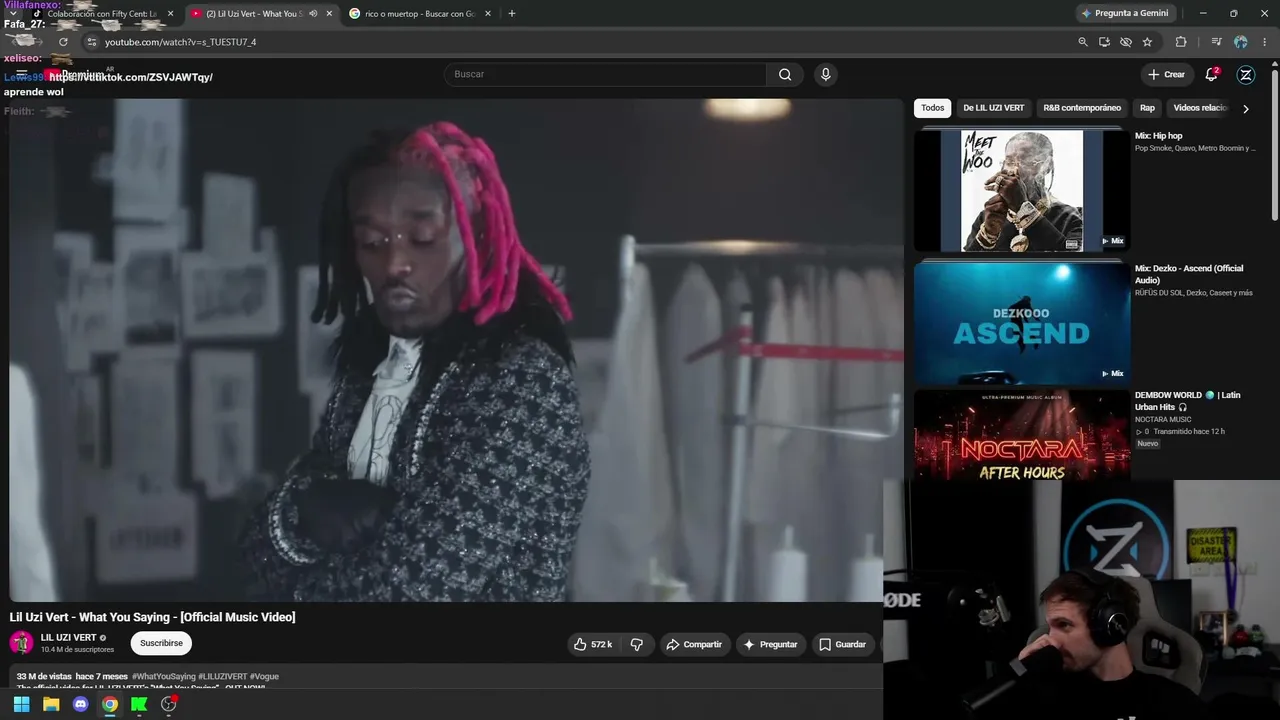The image size is (1280, 720).
Task: Activate voice search microphone icon
Action: [825, 74]
